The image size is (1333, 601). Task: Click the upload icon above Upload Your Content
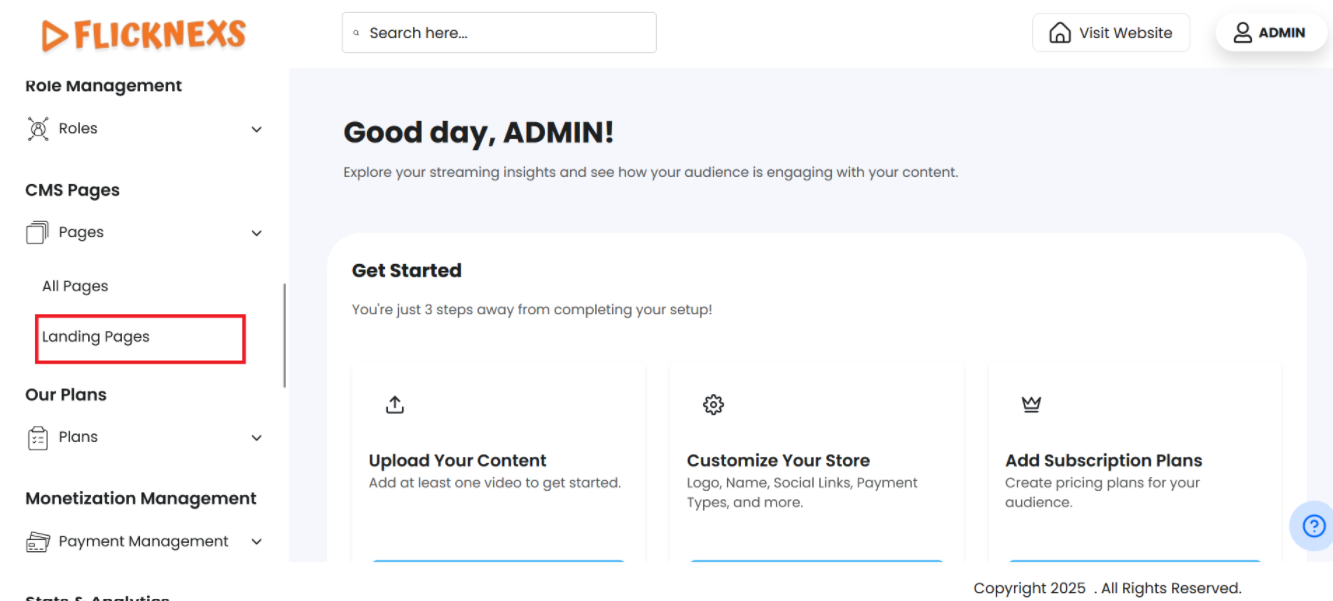click(x=395, y=404)
